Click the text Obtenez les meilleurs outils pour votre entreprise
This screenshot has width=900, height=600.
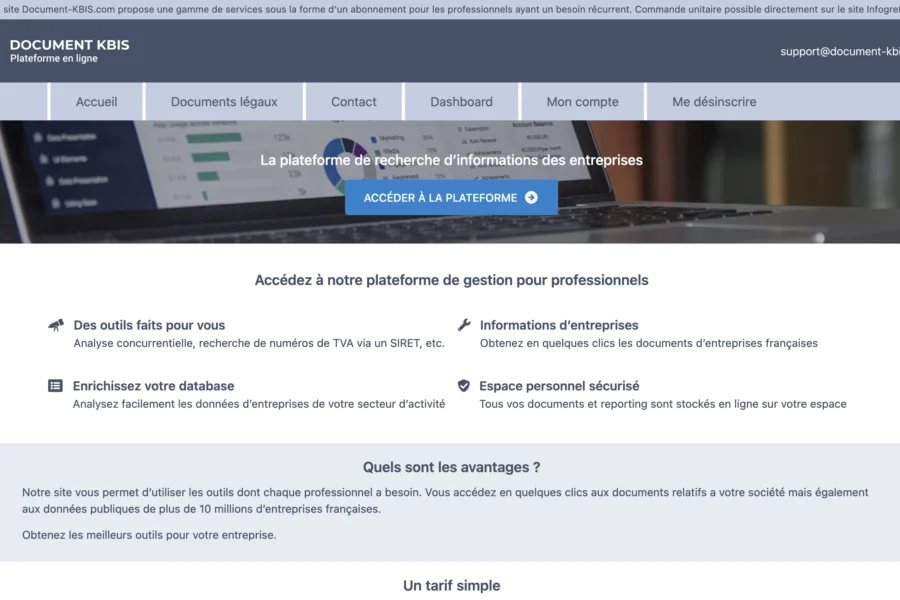point(149,535)
